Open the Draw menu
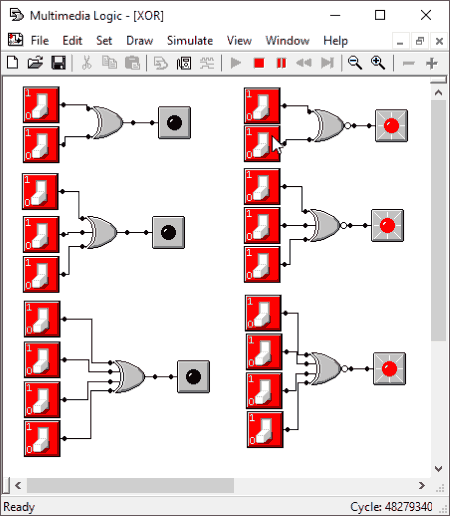450x516 pixels. point(140,41)
